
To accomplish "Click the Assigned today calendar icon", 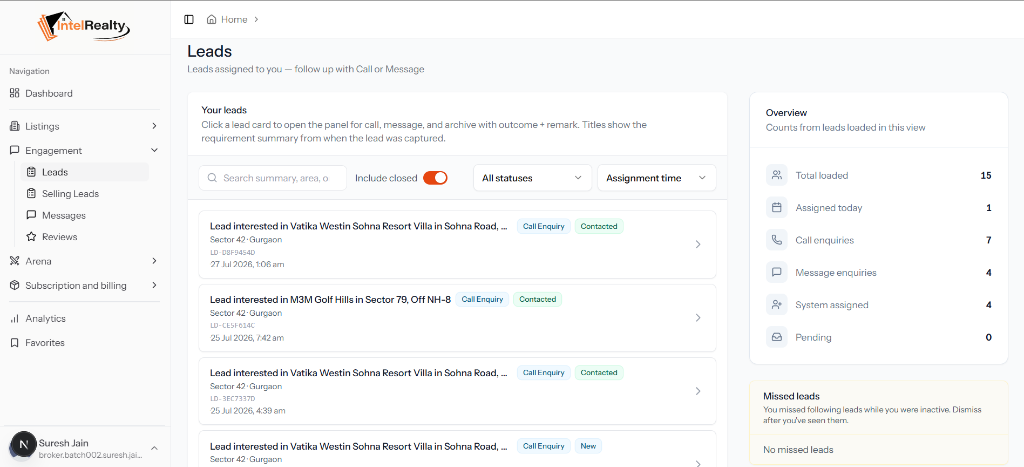I will pyautogui.click(x=776, y=208).
